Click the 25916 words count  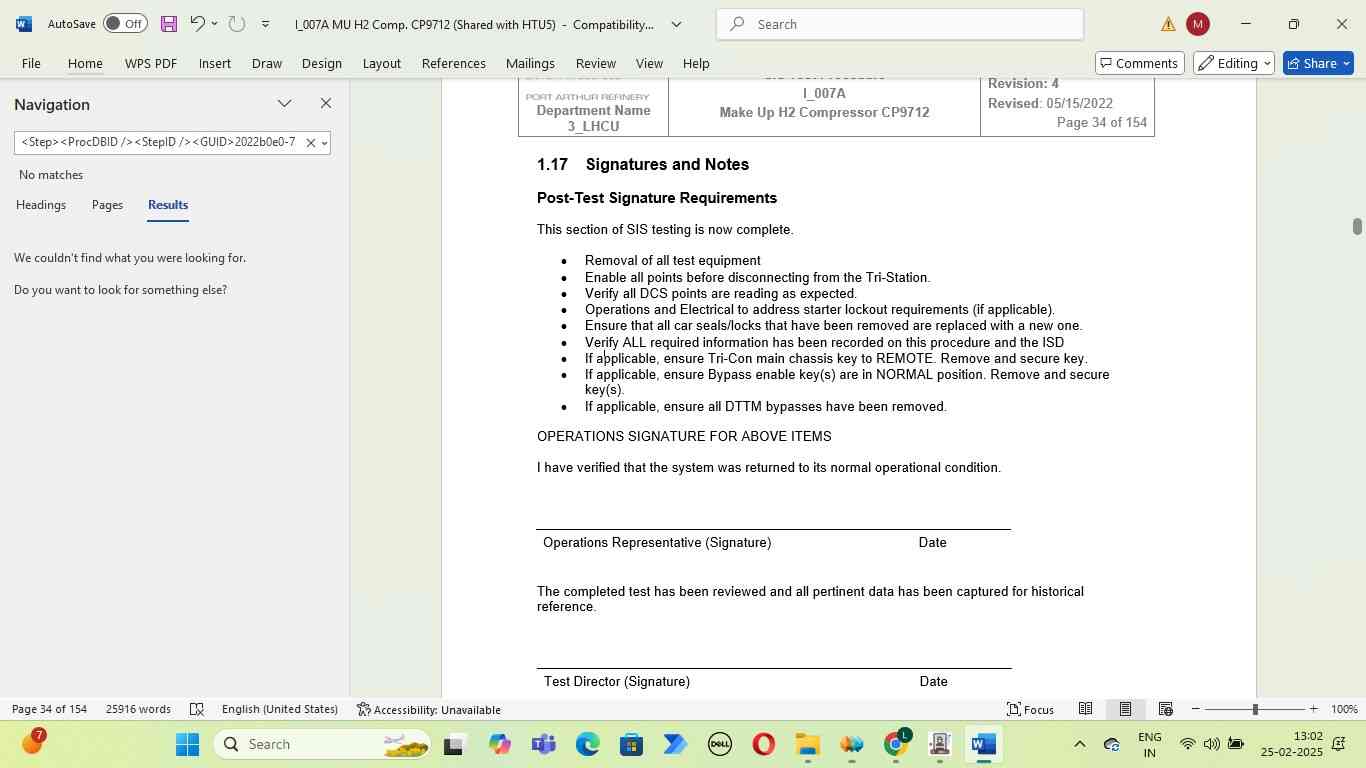138,709
